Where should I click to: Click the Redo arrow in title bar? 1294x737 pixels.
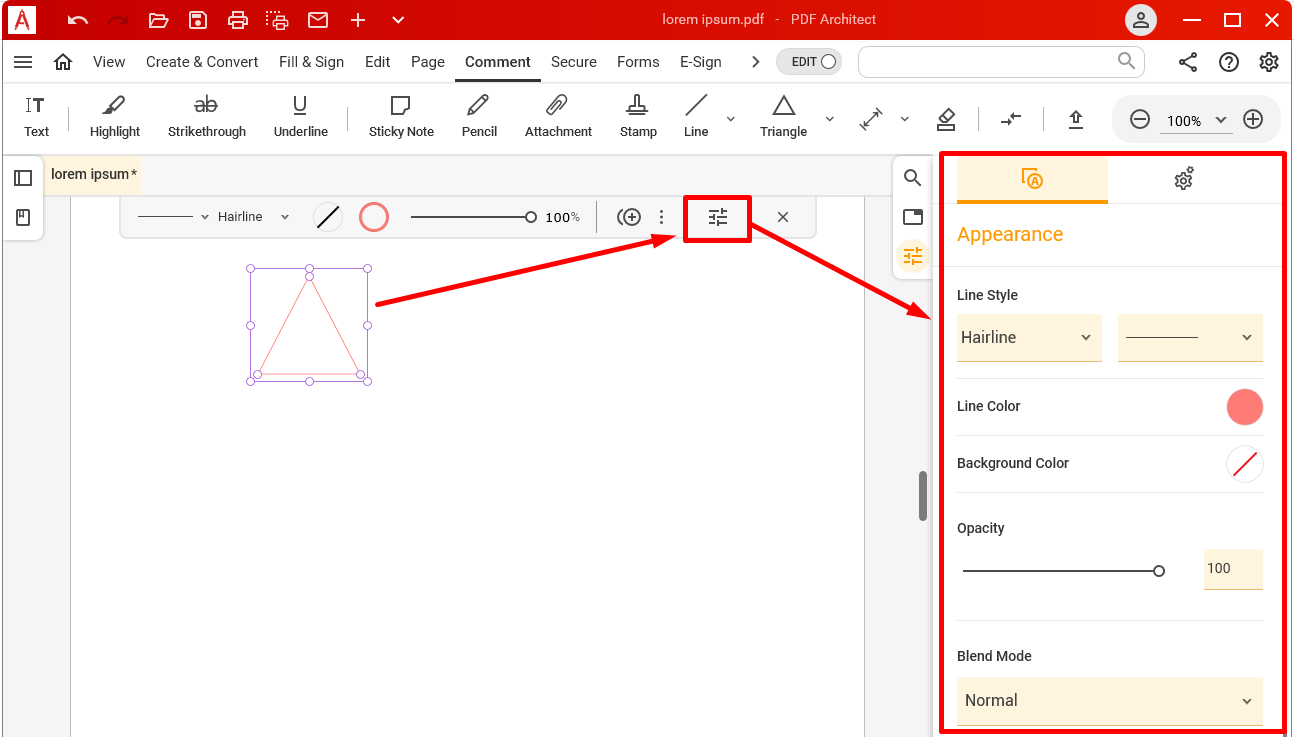pos(118,20)
